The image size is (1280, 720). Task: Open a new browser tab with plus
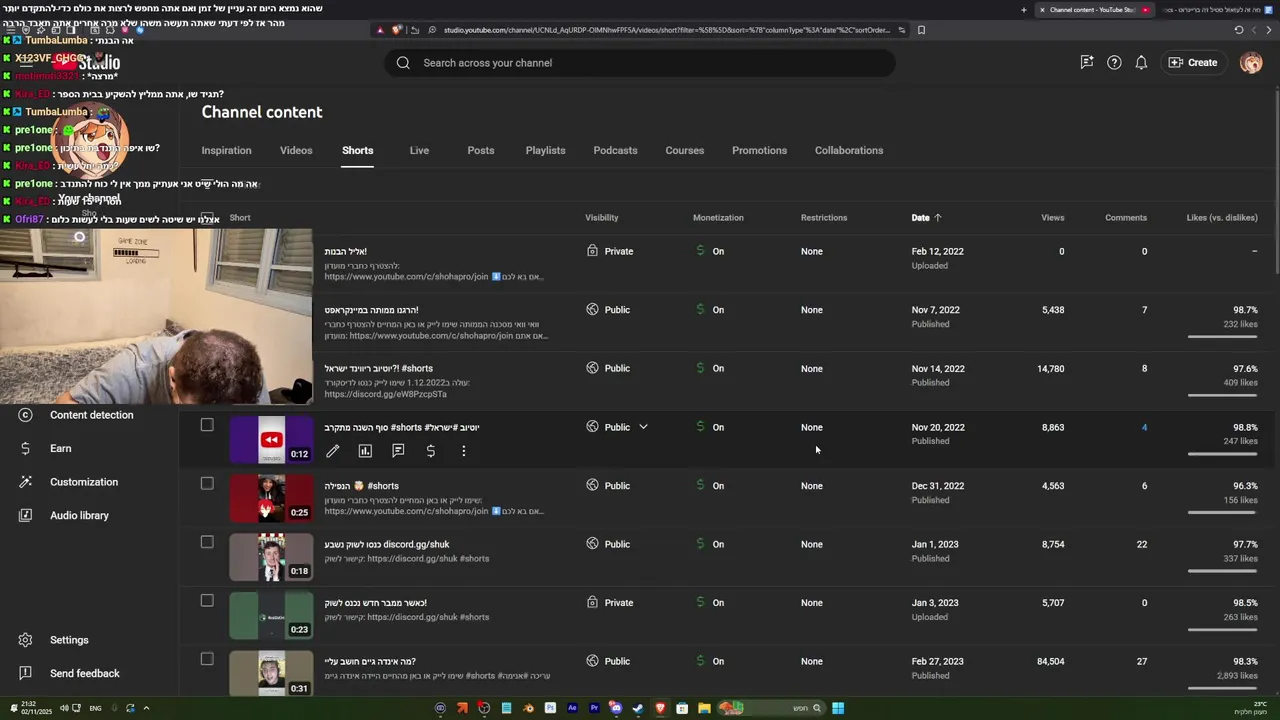[1023, 10]
